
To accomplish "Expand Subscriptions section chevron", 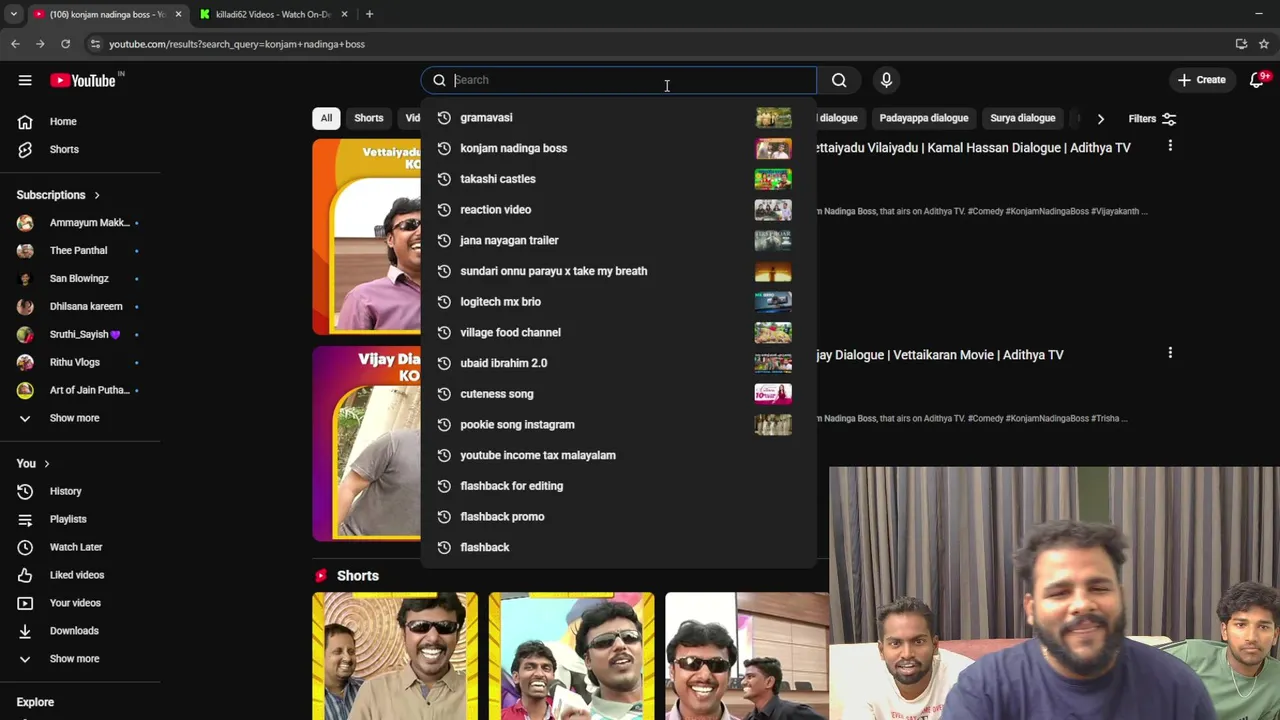I will 97,195.
